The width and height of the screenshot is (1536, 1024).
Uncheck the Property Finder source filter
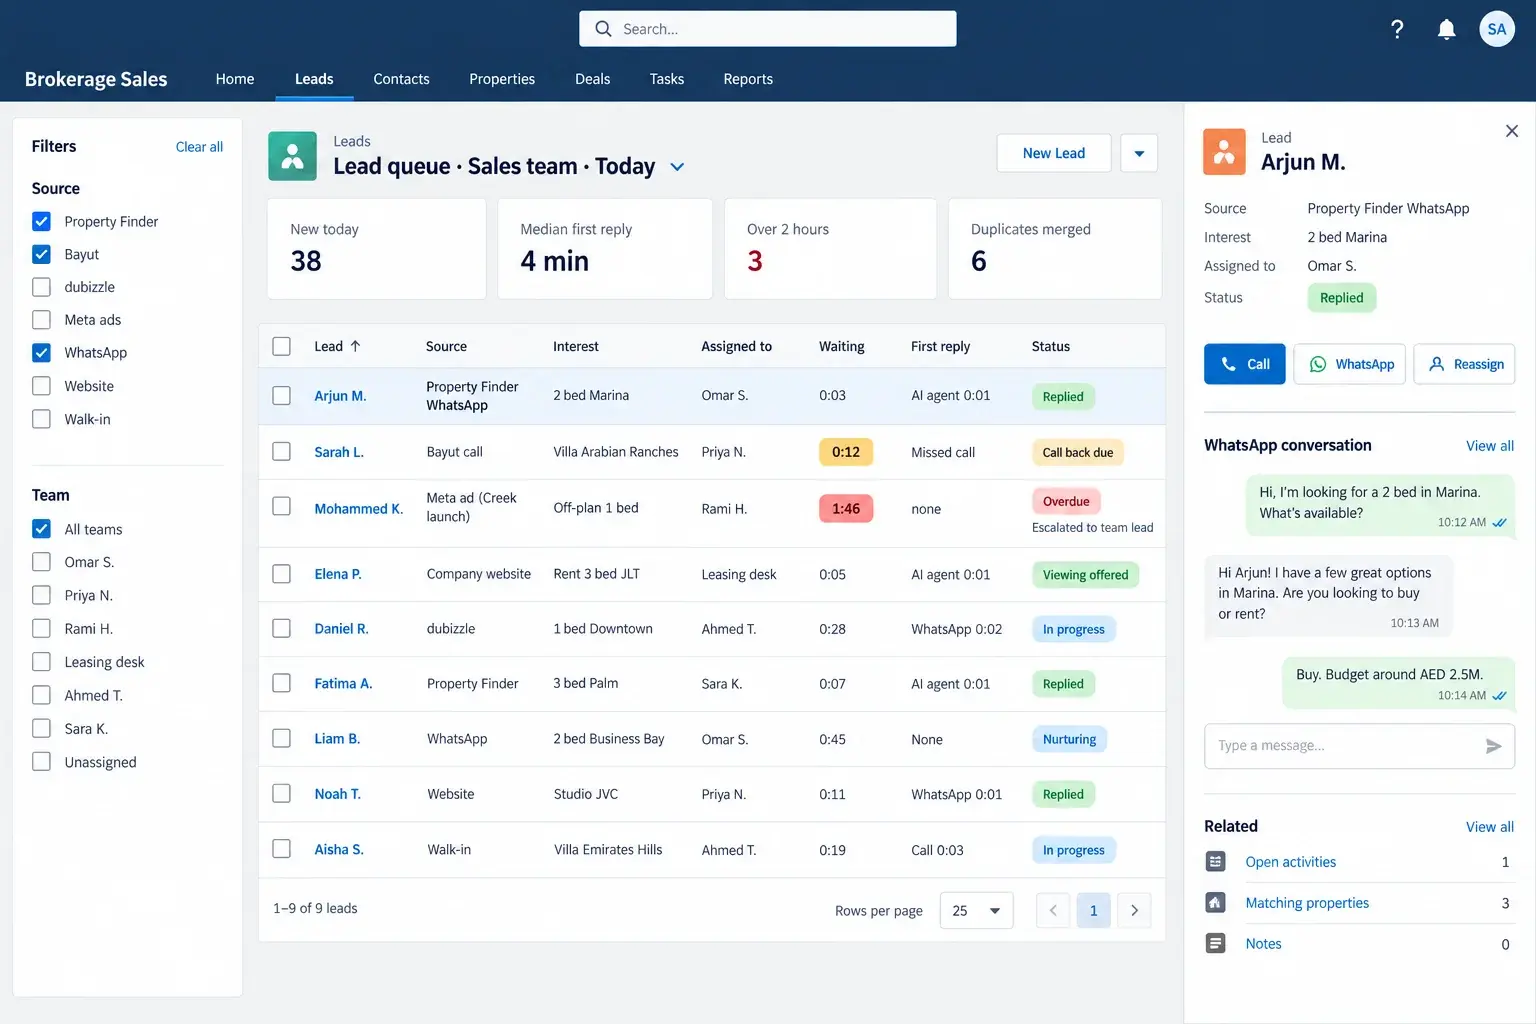coord(41,221)
